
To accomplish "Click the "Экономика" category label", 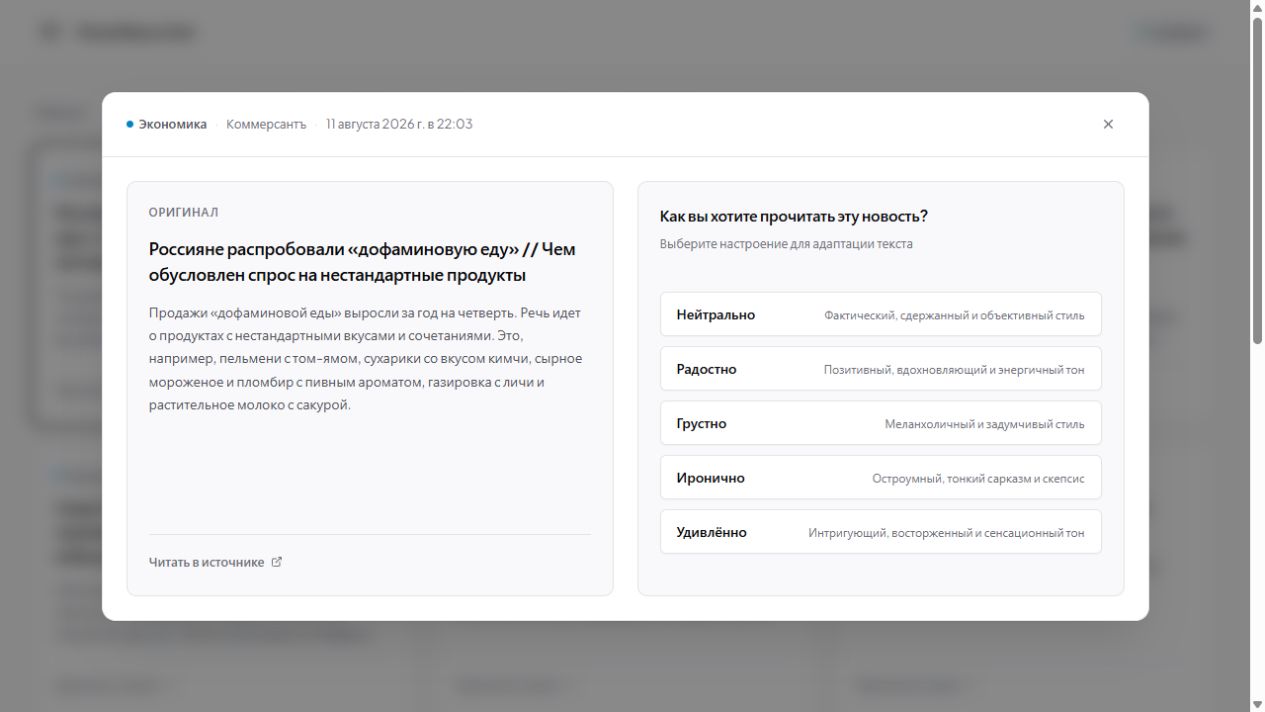I will point(172,125).
